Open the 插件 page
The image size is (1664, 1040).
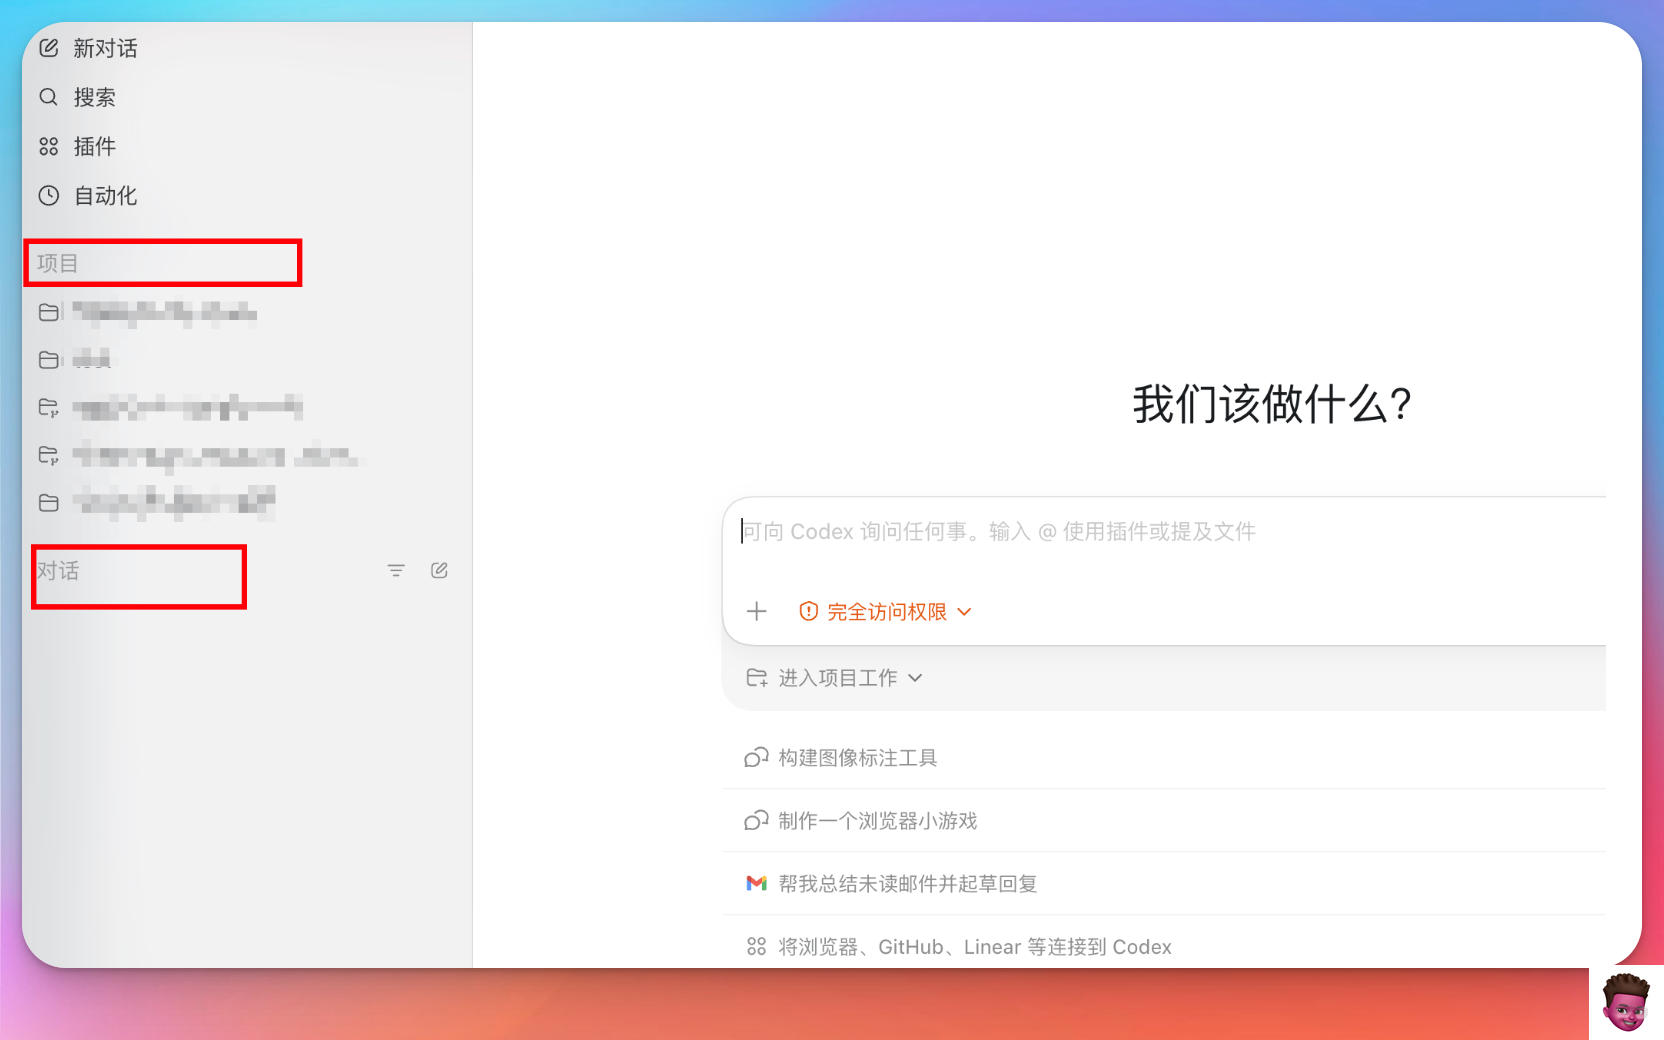coord(94,146)
